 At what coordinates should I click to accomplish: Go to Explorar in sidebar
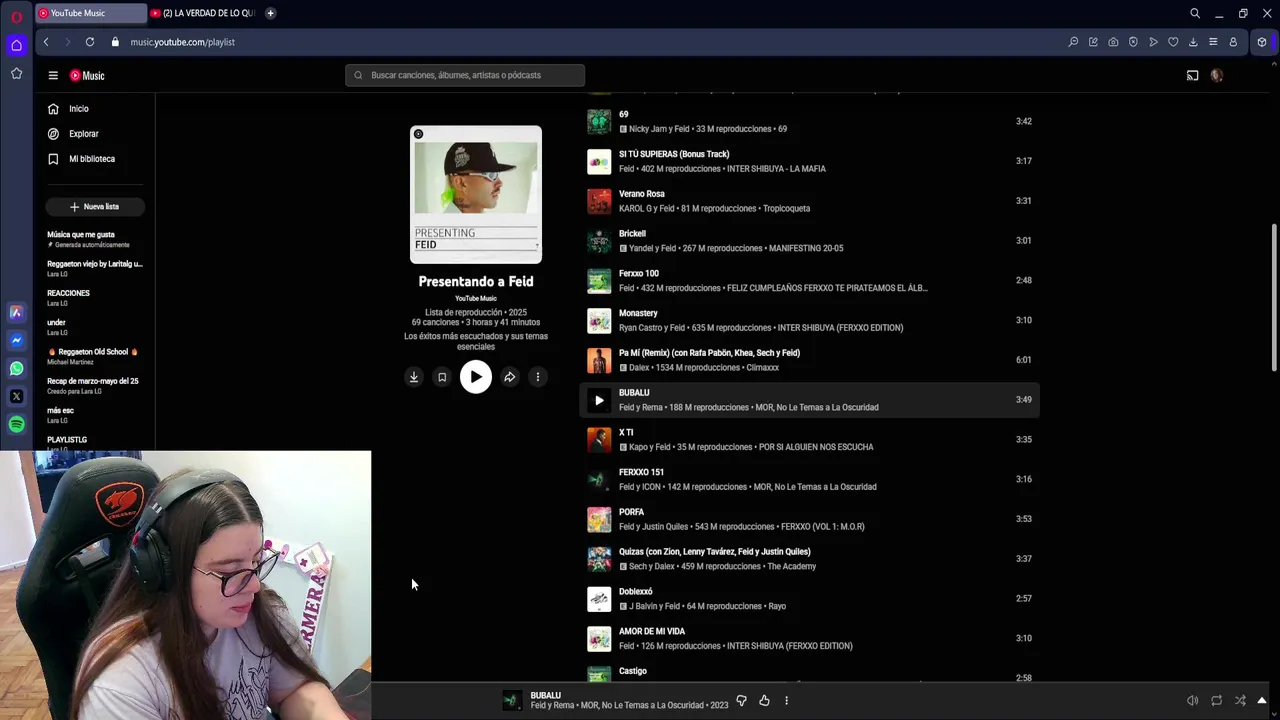(95, 134)
